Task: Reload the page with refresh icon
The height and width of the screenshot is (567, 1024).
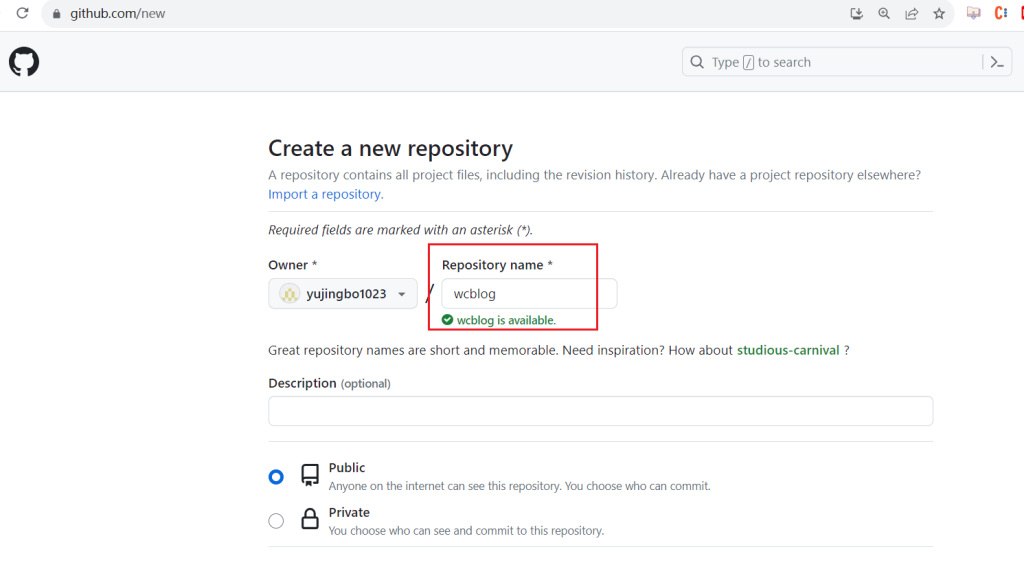Action: 22,13
